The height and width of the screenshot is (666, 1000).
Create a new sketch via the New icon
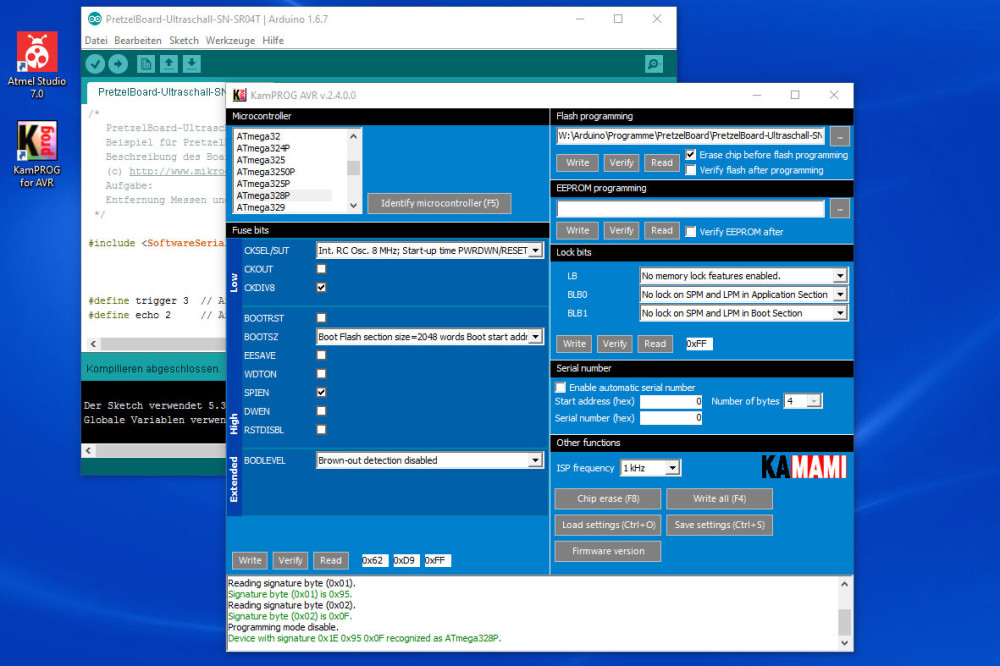coord(143,63)
